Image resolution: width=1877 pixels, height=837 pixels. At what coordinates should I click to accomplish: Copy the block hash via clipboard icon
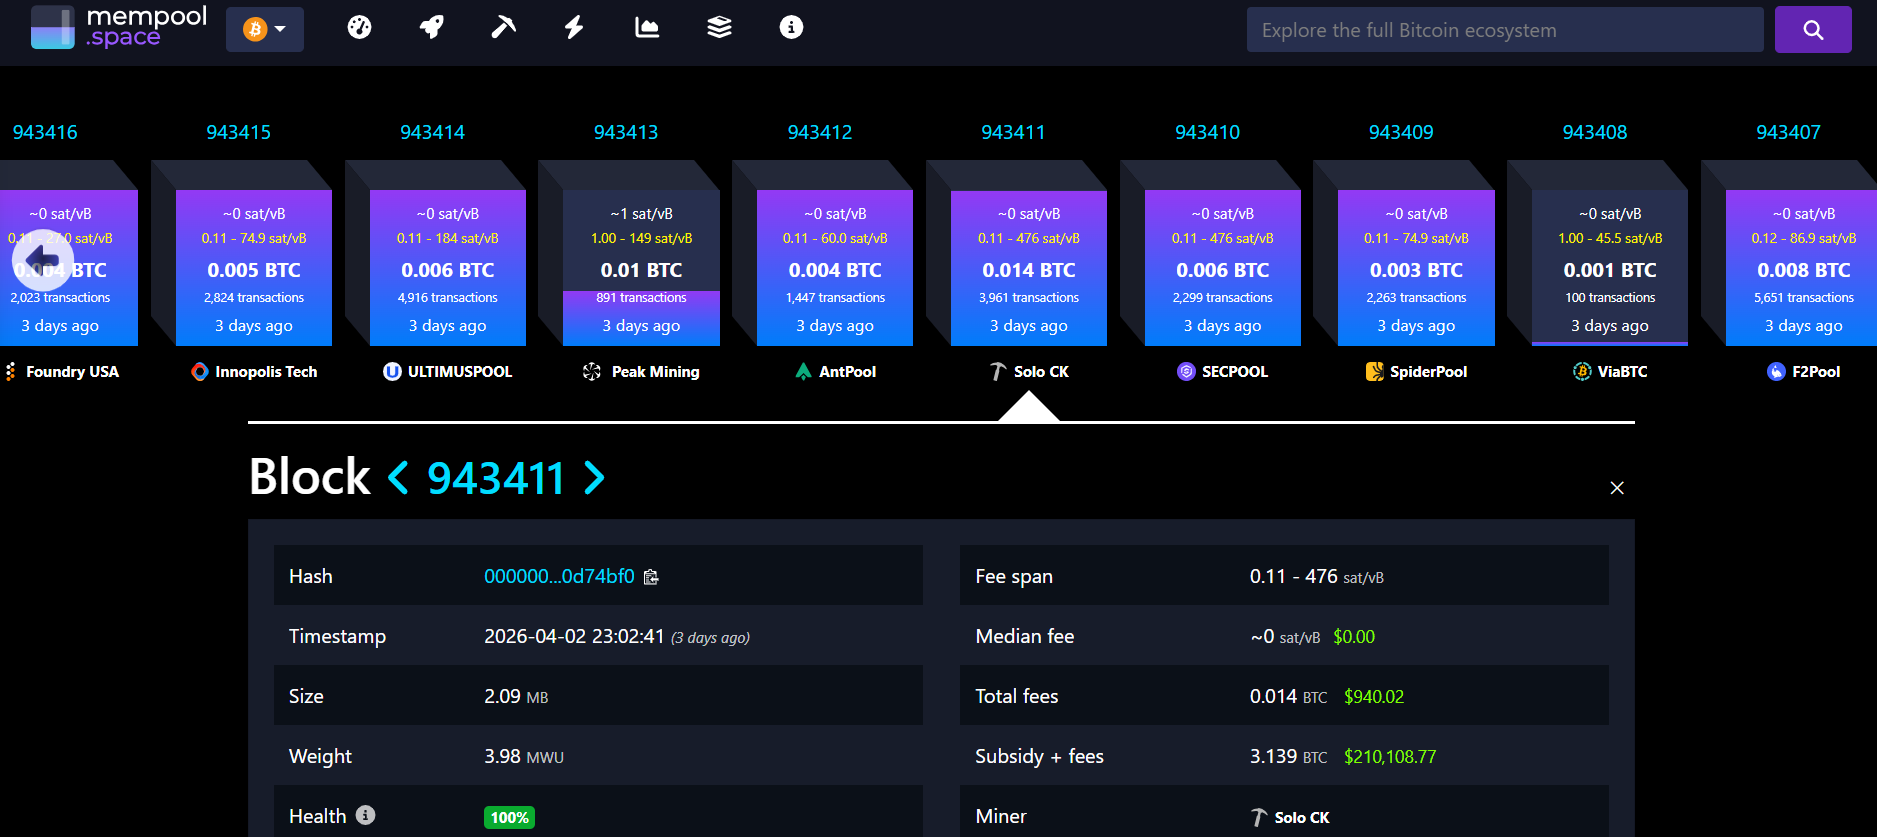651,577
